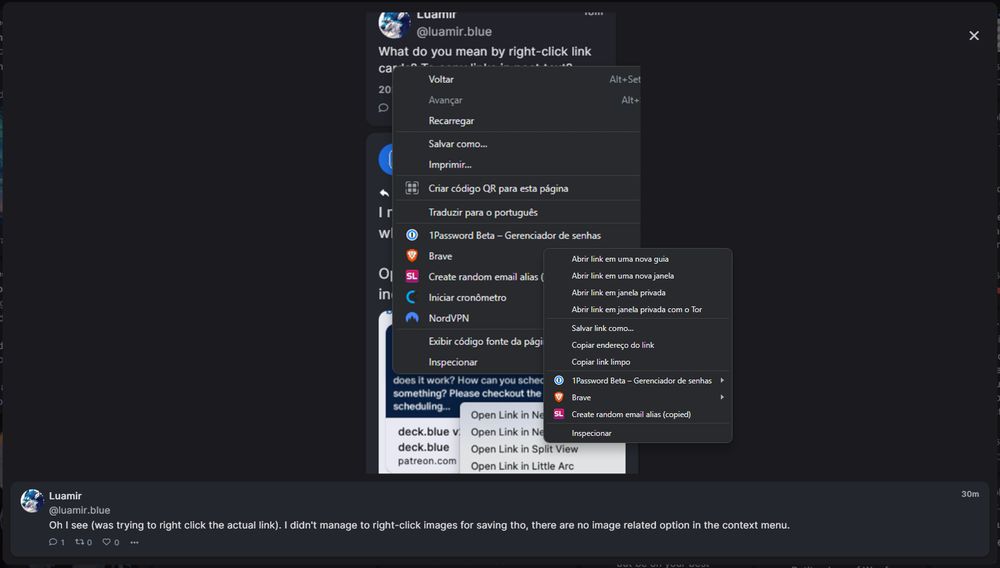
Task: Expand the Brave submenu arrow in link menu
Action: 722,397
